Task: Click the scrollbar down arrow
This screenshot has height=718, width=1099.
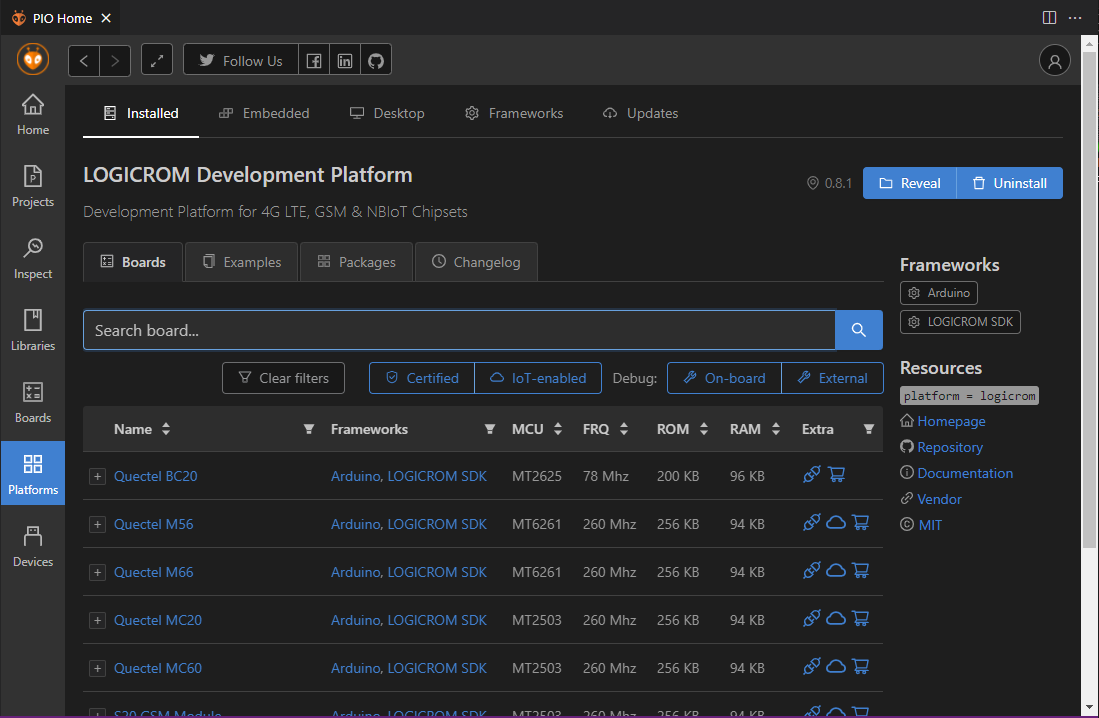Action: pyautogui.click(x=1088, y=707)
